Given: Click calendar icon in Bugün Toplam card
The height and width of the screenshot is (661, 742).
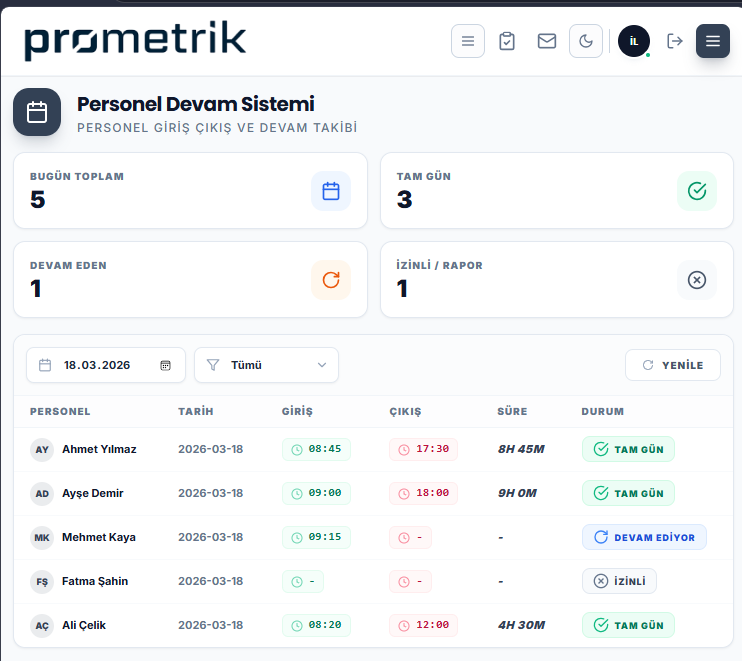Looking at the screenshot, I should pyautogui.click(x=331, y=191).
